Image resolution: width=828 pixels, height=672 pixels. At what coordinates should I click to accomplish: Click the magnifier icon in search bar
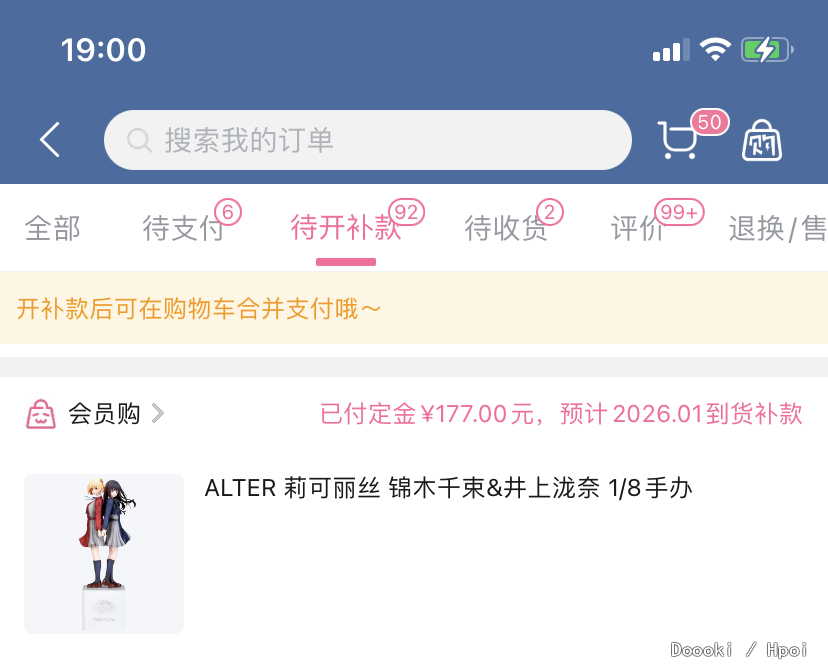coord(139,140)
